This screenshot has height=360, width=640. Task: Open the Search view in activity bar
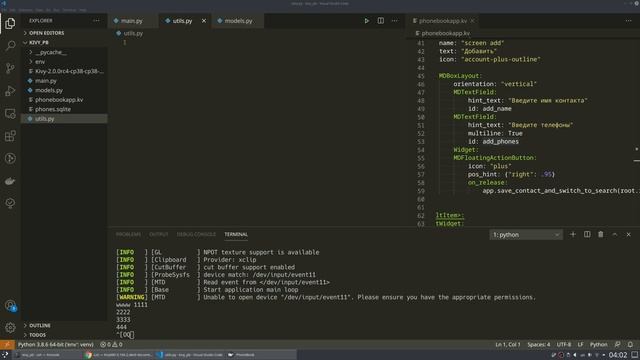click(10, 45)
